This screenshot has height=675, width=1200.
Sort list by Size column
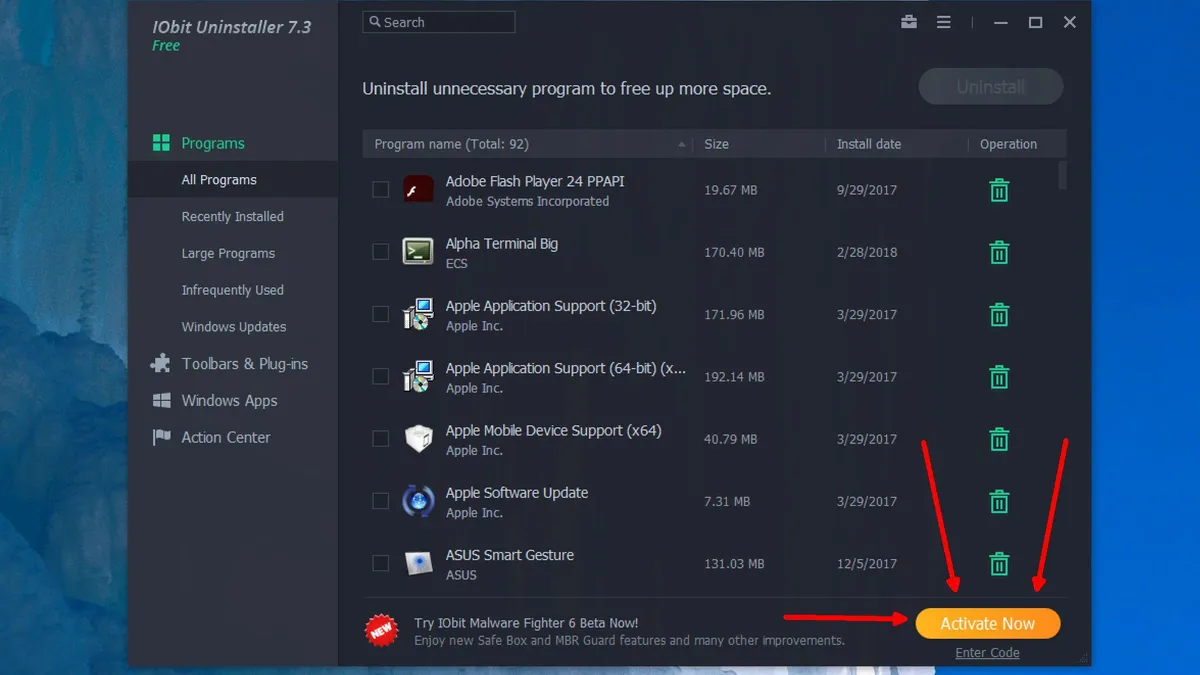[759, 144]
